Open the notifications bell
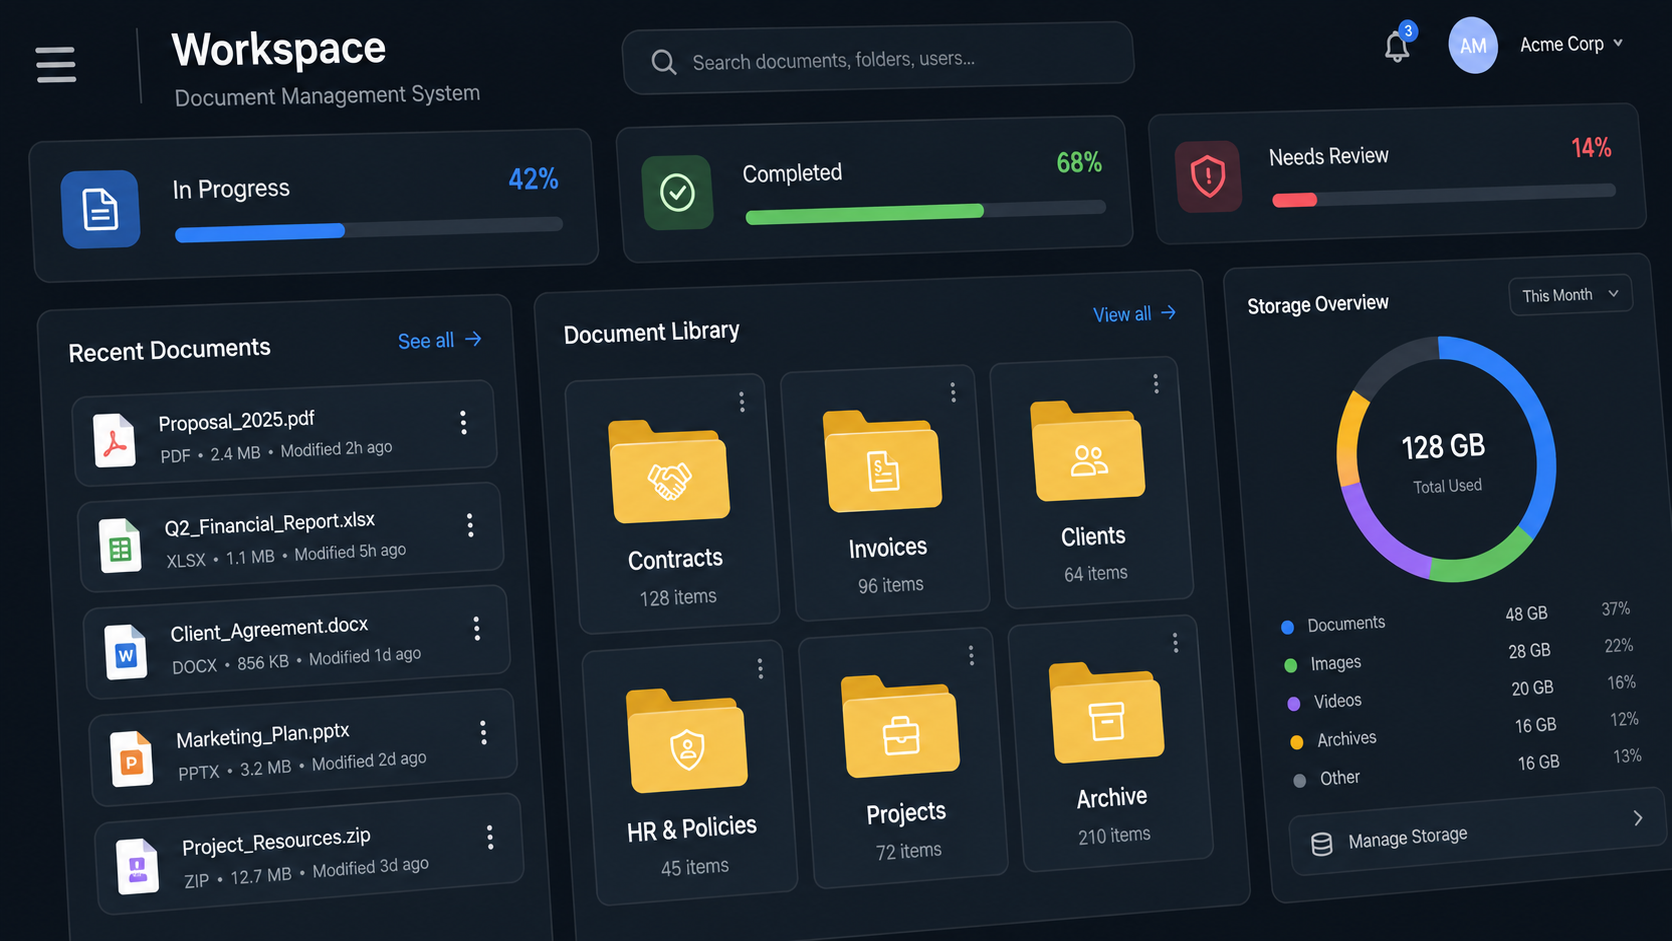 (x=1397, y=46)
